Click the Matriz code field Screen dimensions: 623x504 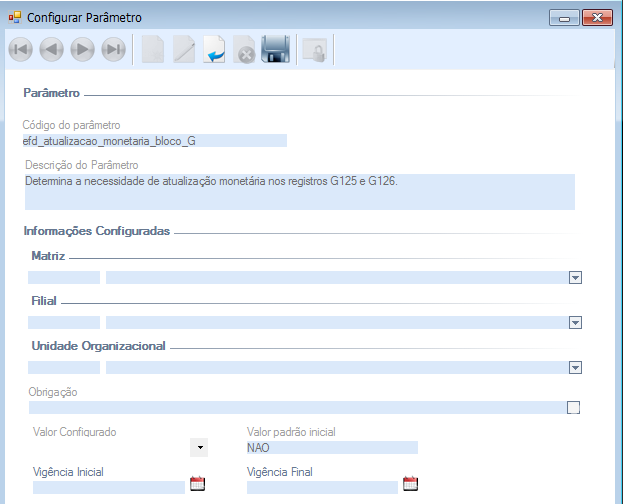click(64, 277)
